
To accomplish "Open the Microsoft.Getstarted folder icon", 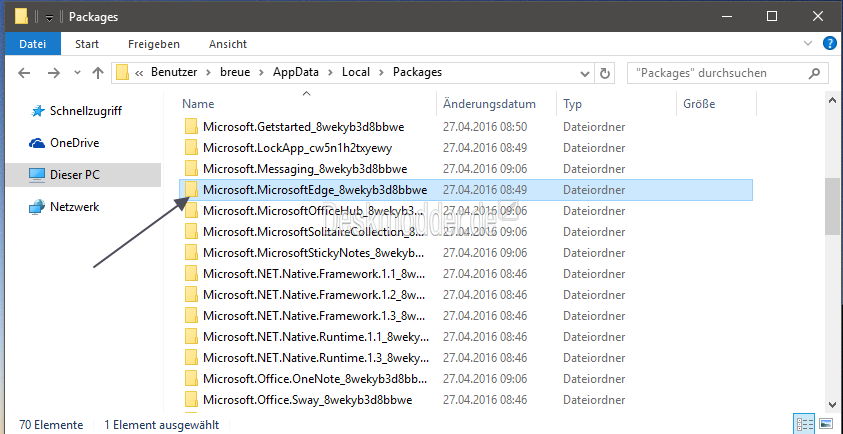I will point(191,126).
